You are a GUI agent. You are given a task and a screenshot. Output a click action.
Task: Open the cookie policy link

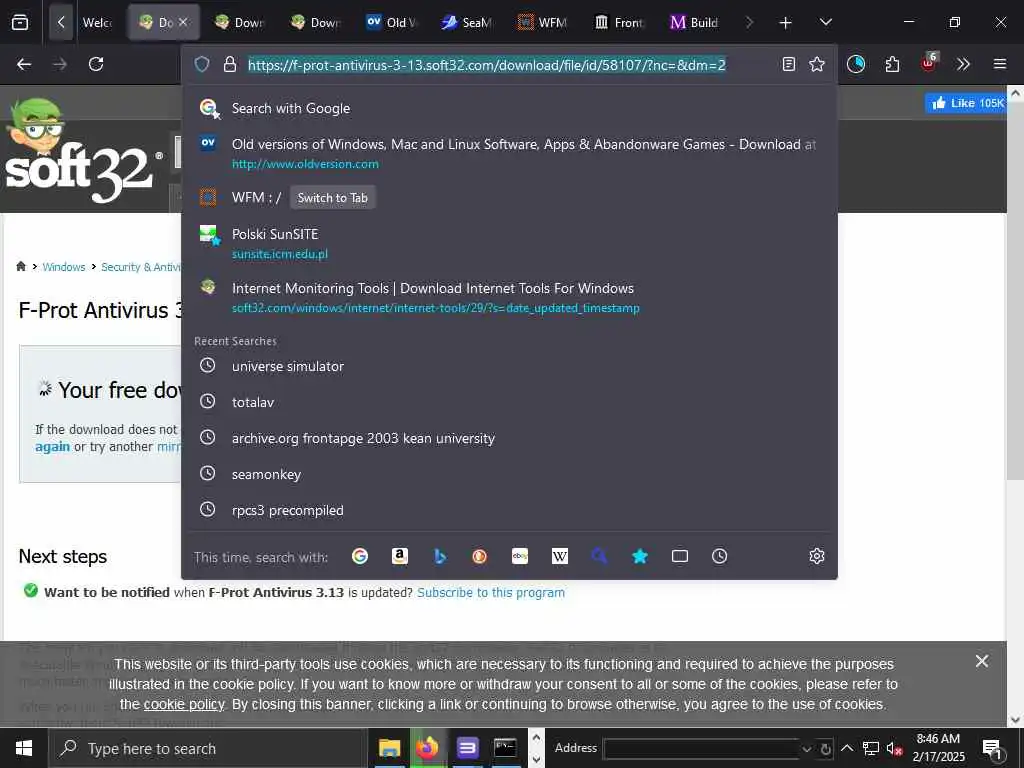[x=184, y=705]
